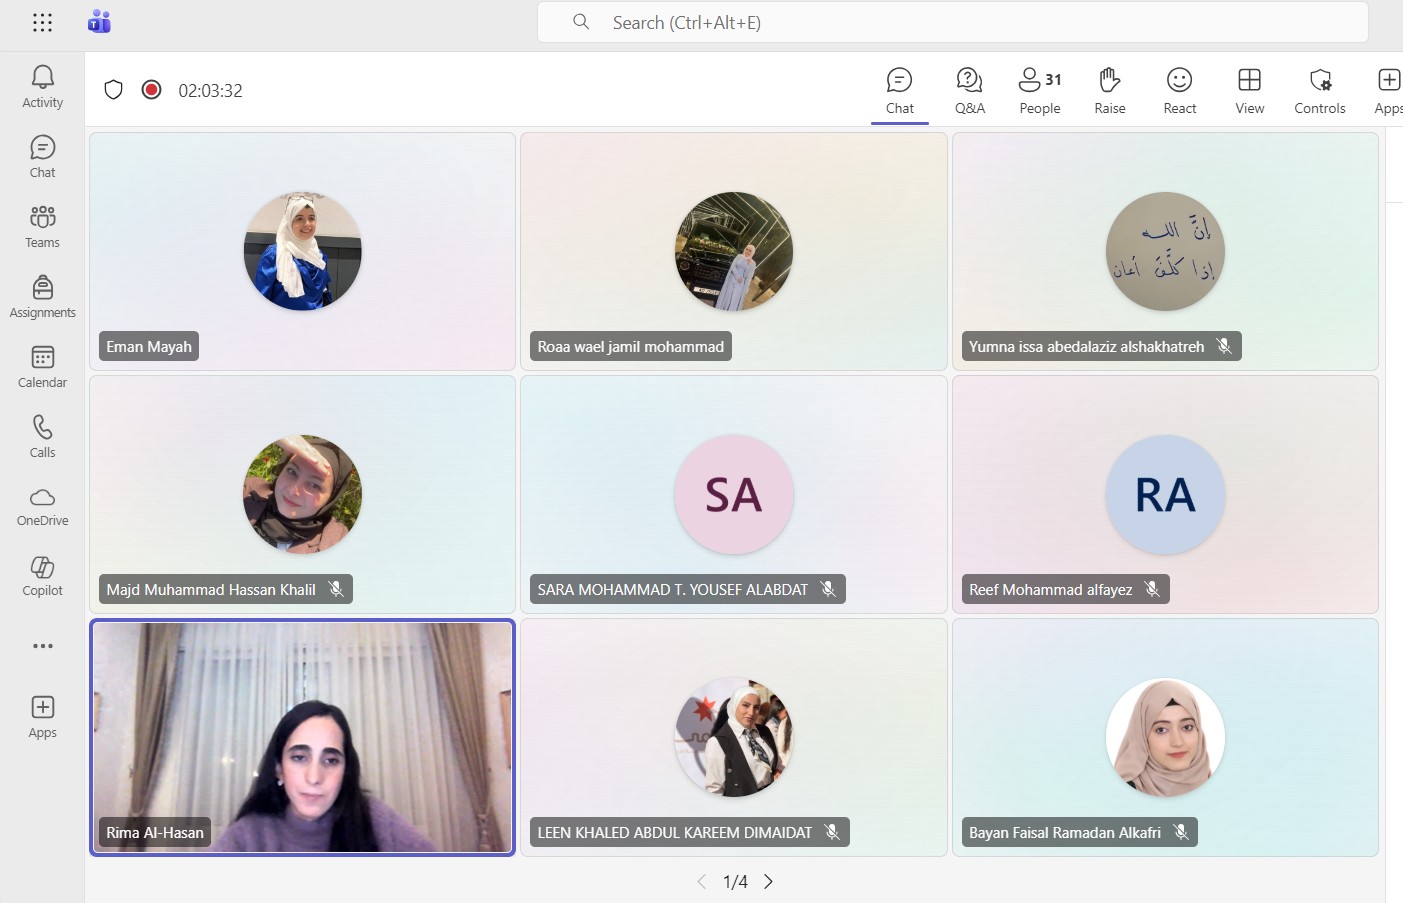Open Chat in the left sidebar
Image resolution: width=1403 pixels, height=903 pixels.
click(x=42, y=157)
